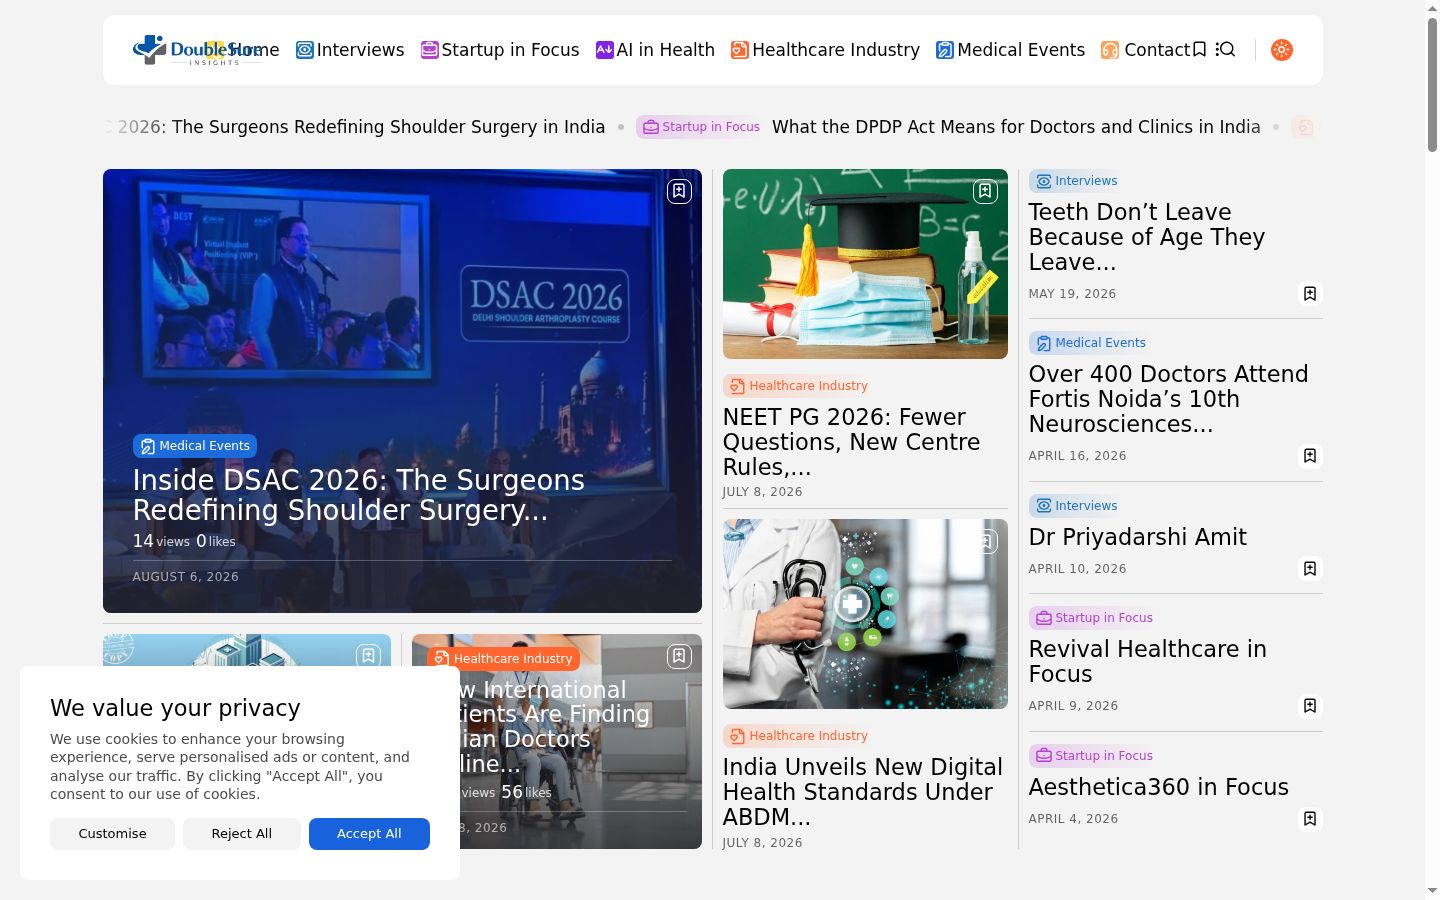Click the 'AUGUST 6, 2026' date on the feature

185,577
